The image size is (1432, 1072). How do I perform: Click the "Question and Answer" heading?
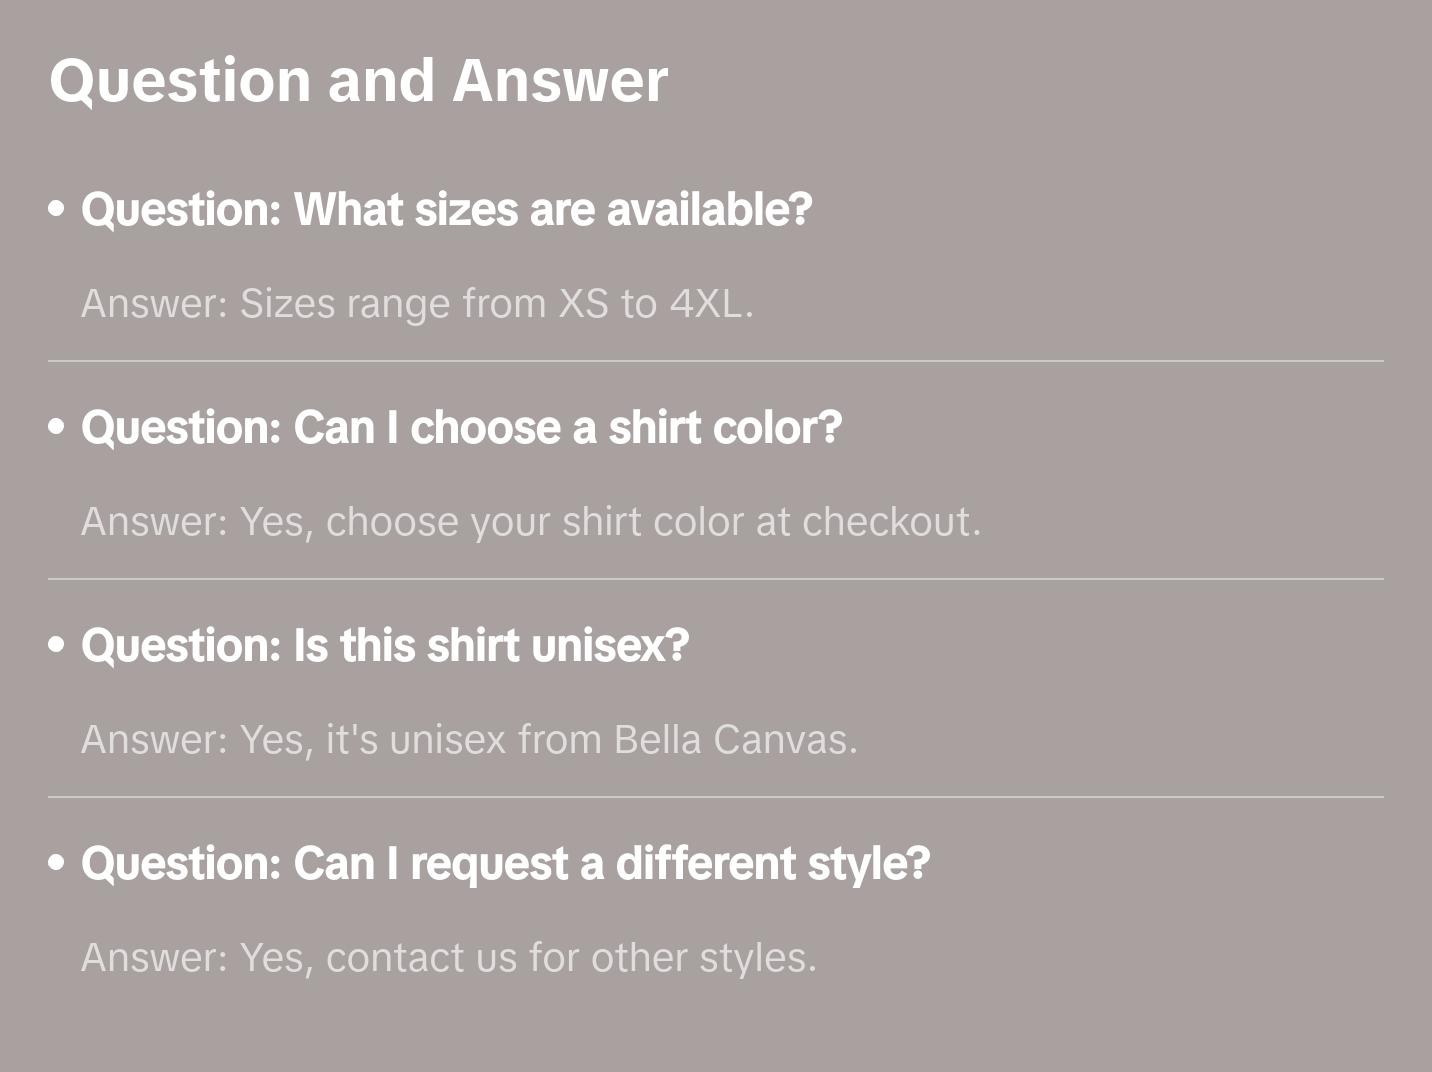click(x=358, y=80)
